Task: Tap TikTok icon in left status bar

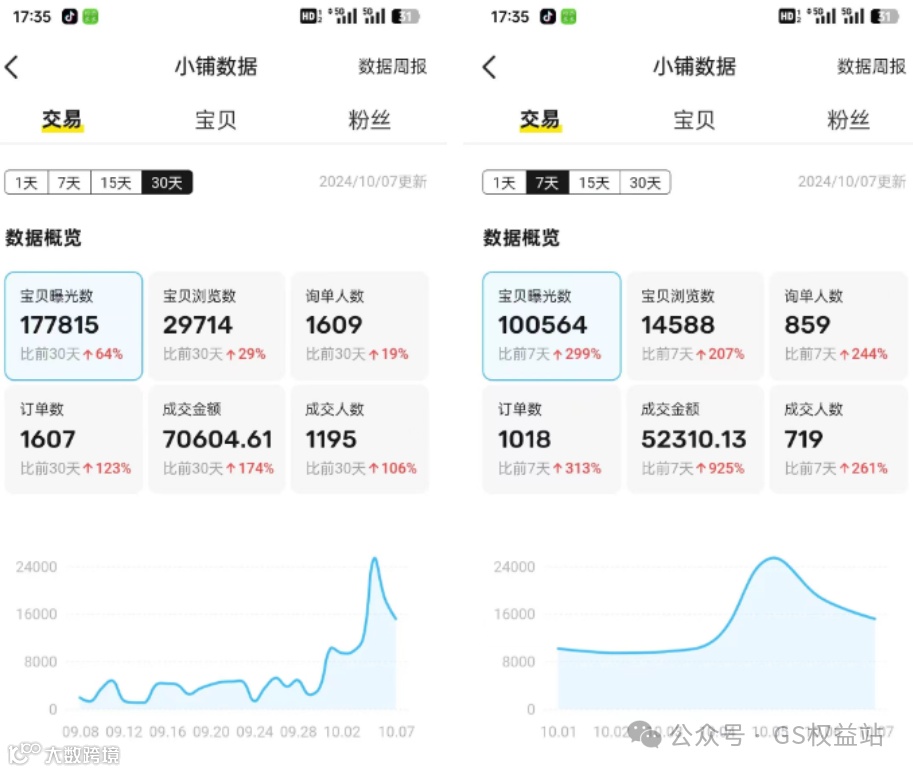Action: click(x=70, y=16)
